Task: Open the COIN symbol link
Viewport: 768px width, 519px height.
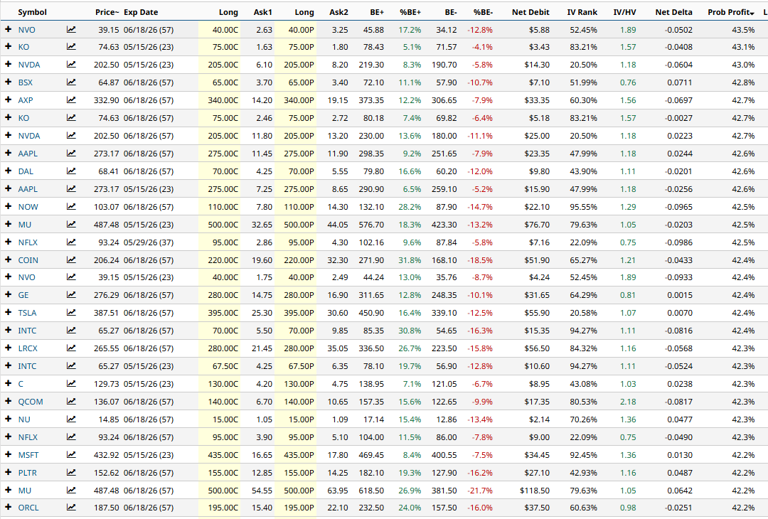Action: (27, 260)
